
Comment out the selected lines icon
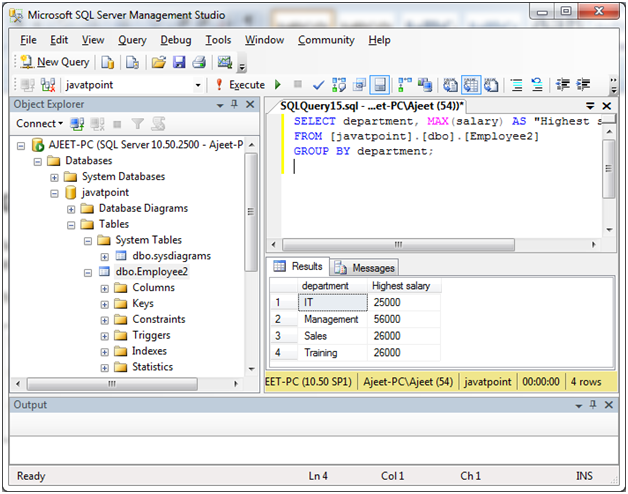pos(517,85)
